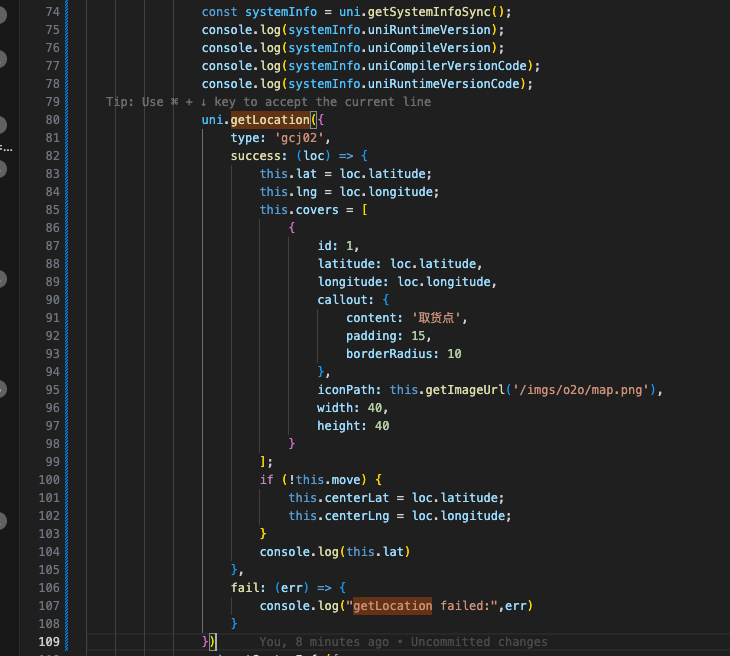Viewport: 730px width, 656px height.
Task: Click line number 74 in the gutter
Action: [53, 12]
